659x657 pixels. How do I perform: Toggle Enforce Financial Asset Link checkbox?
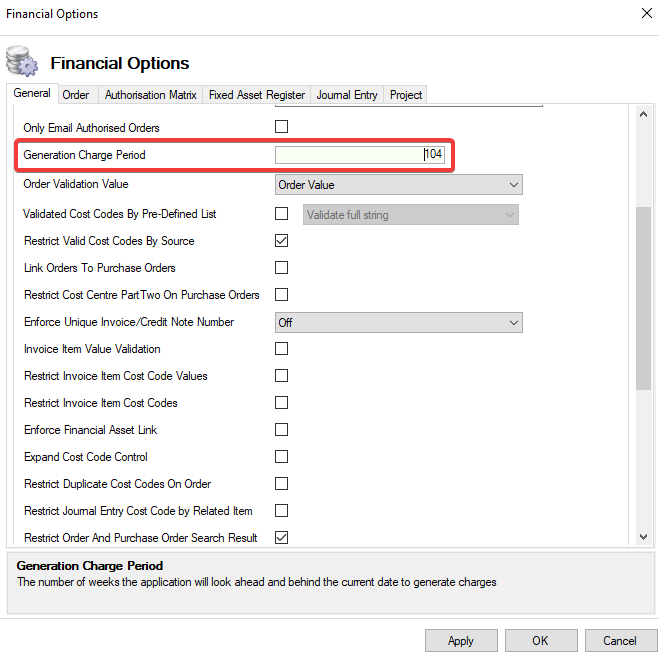tap(281, 430)
